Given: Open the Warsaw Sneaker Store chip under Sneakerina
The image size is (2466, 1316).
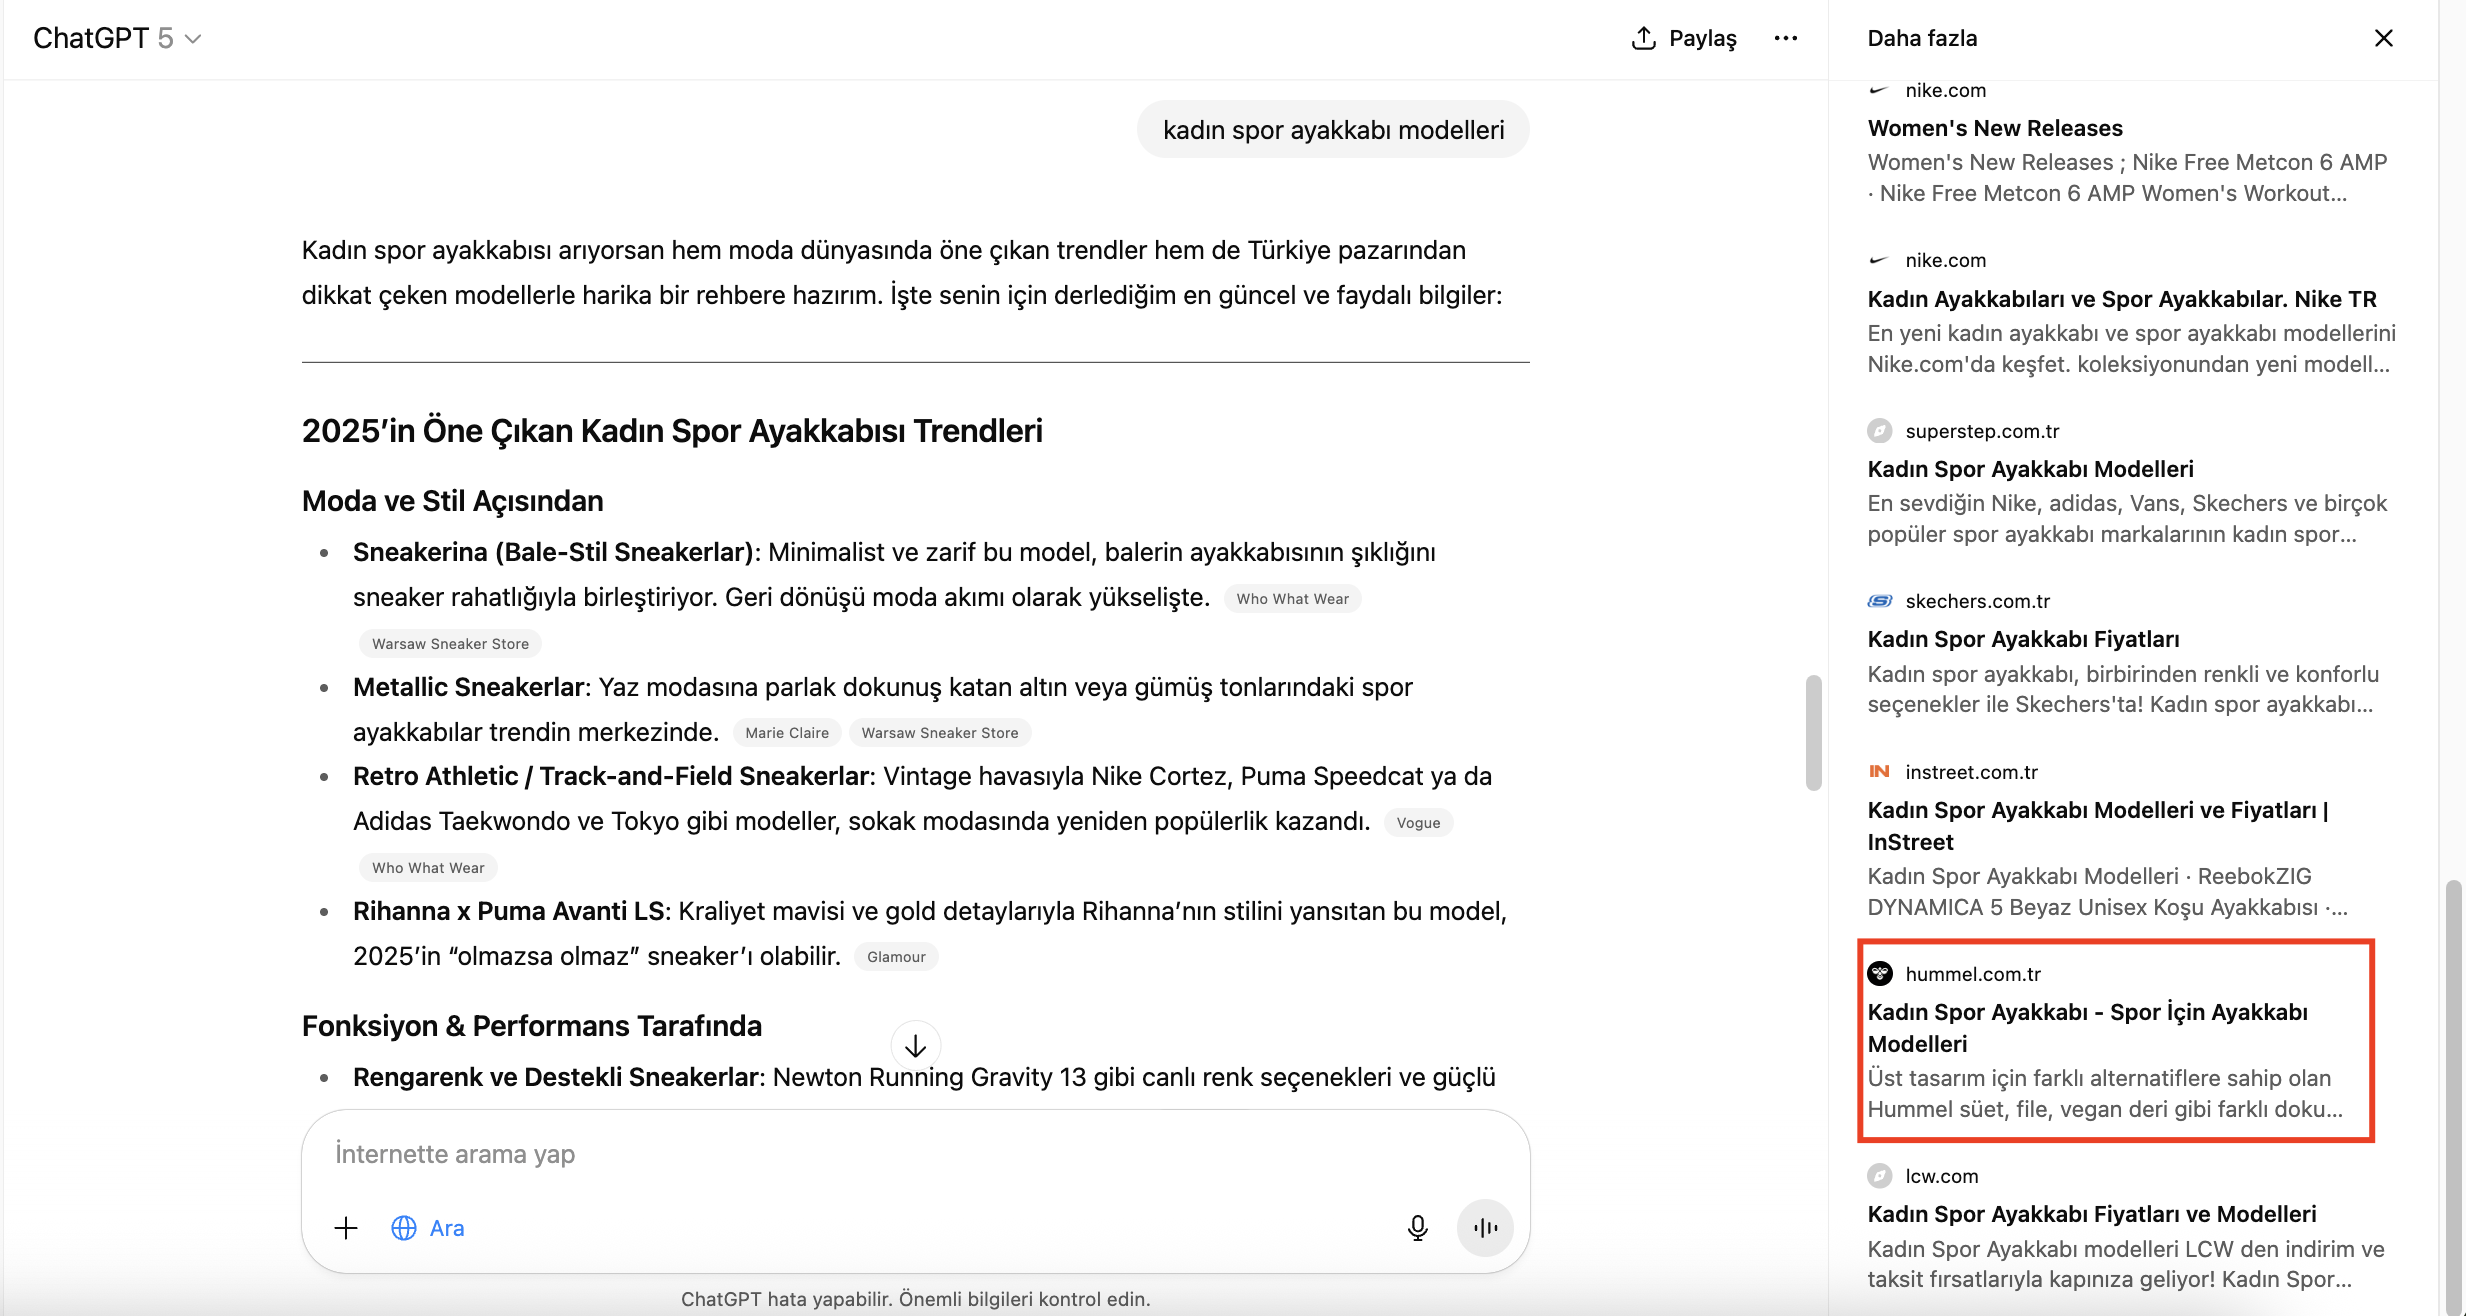Looking at the screenshot, I should click(x=450, y=643).
